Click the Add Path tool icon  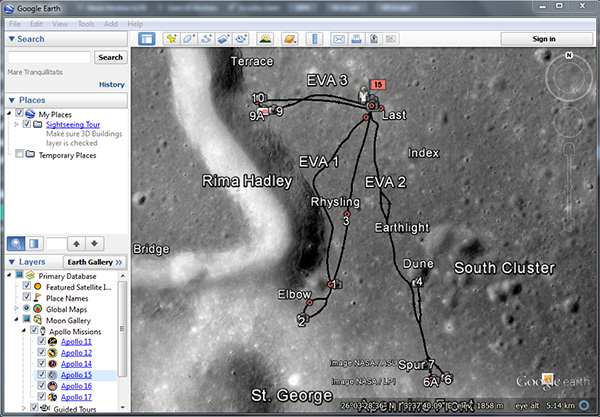pyautogui.click(x=207, y=39)
